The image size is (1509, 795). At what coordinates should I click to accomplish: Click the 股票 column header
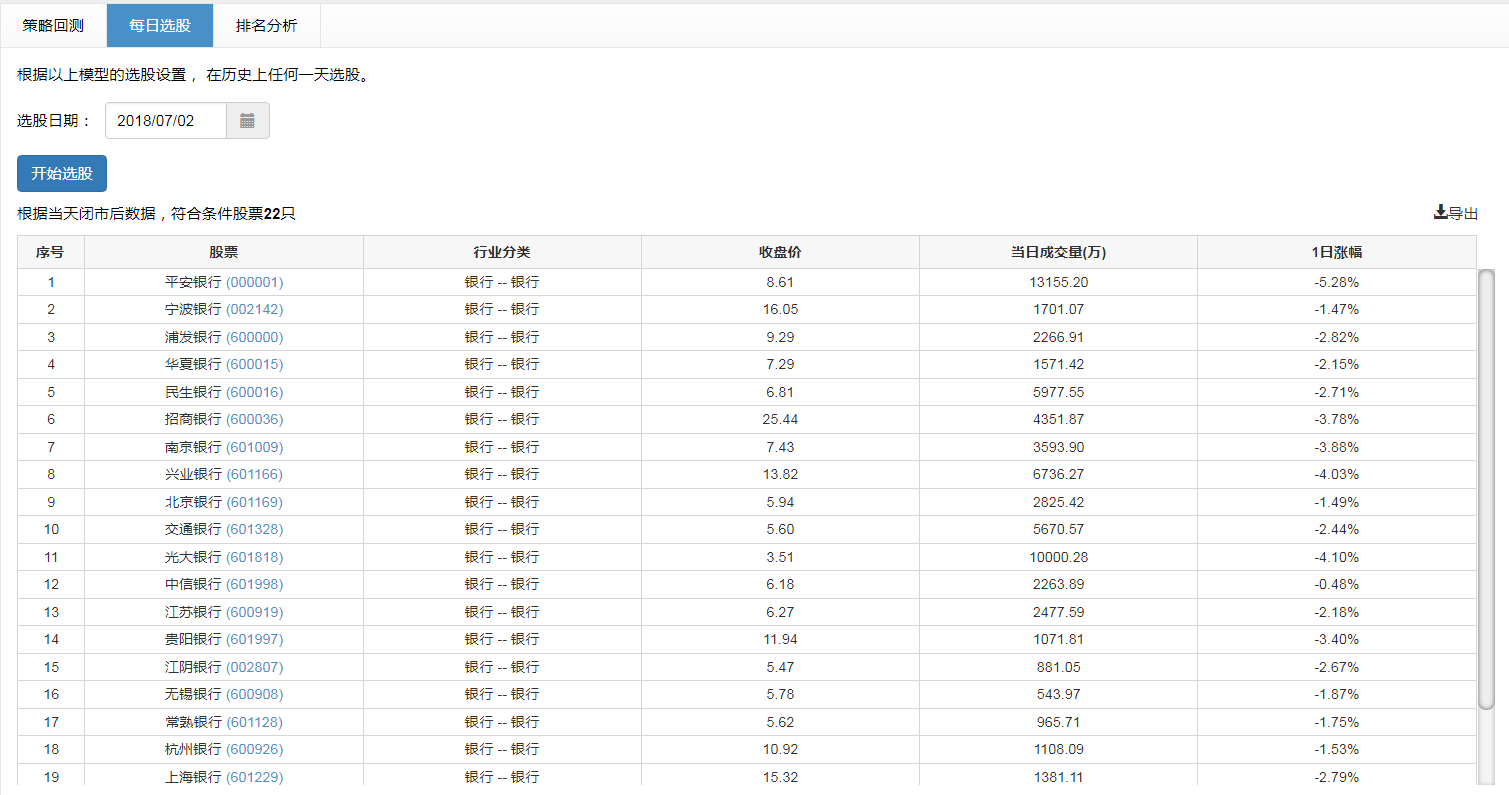(224, 252)
